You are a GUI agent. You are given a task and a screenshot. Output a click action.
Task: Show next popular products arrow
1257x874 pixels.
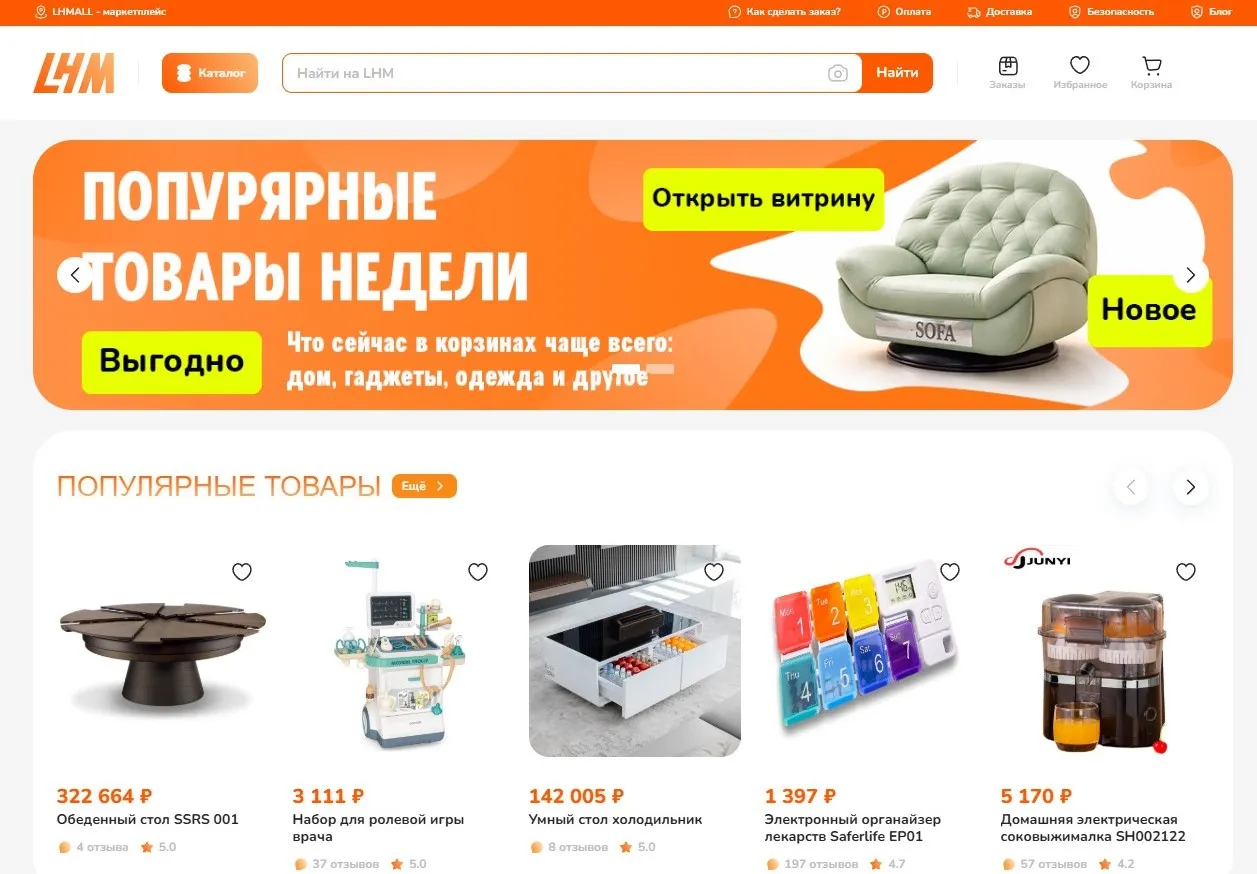coord(1190,487)
